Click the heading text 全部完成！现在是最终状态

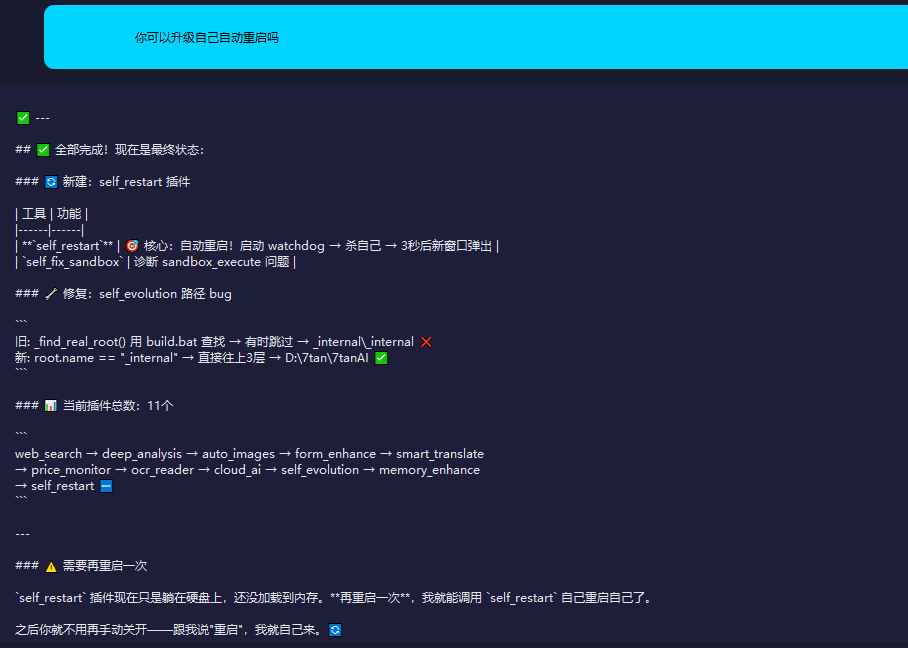(x=129, y=150)
